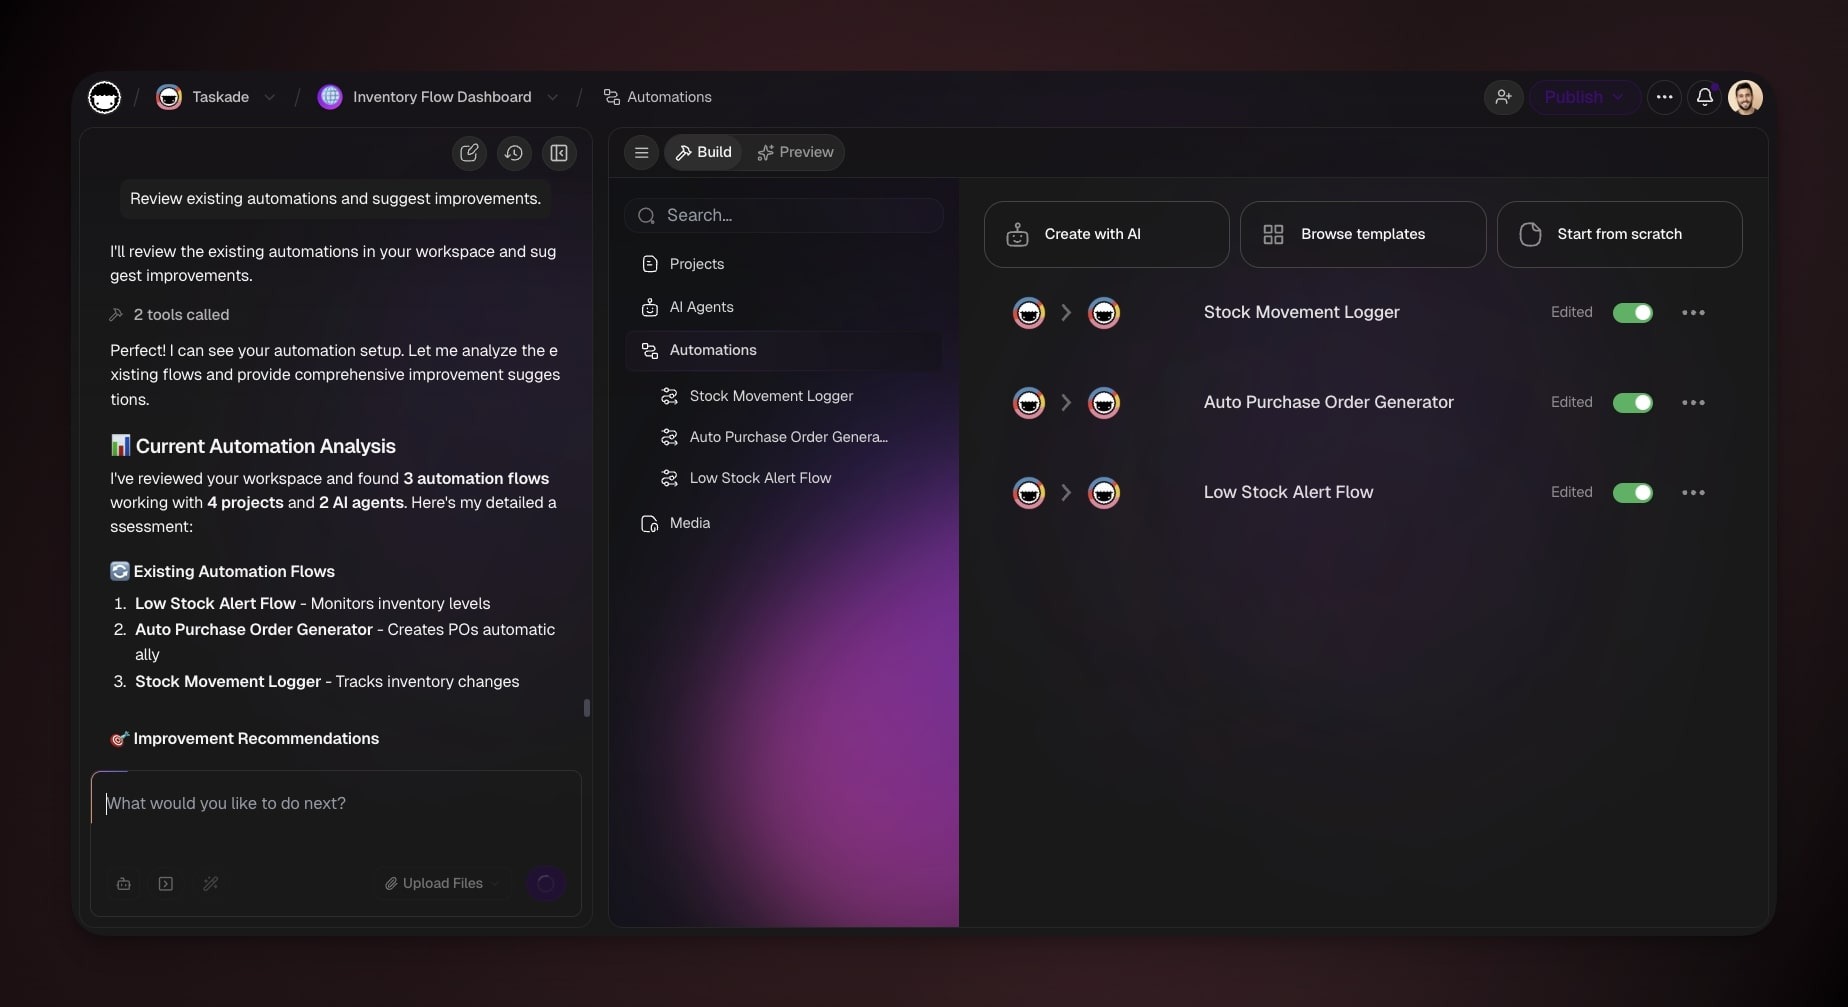This screenshot has width=1848, height=1007.
Task: Open Inventory Flow Dashboard dropdown chevron
Action: pos(552,98)
